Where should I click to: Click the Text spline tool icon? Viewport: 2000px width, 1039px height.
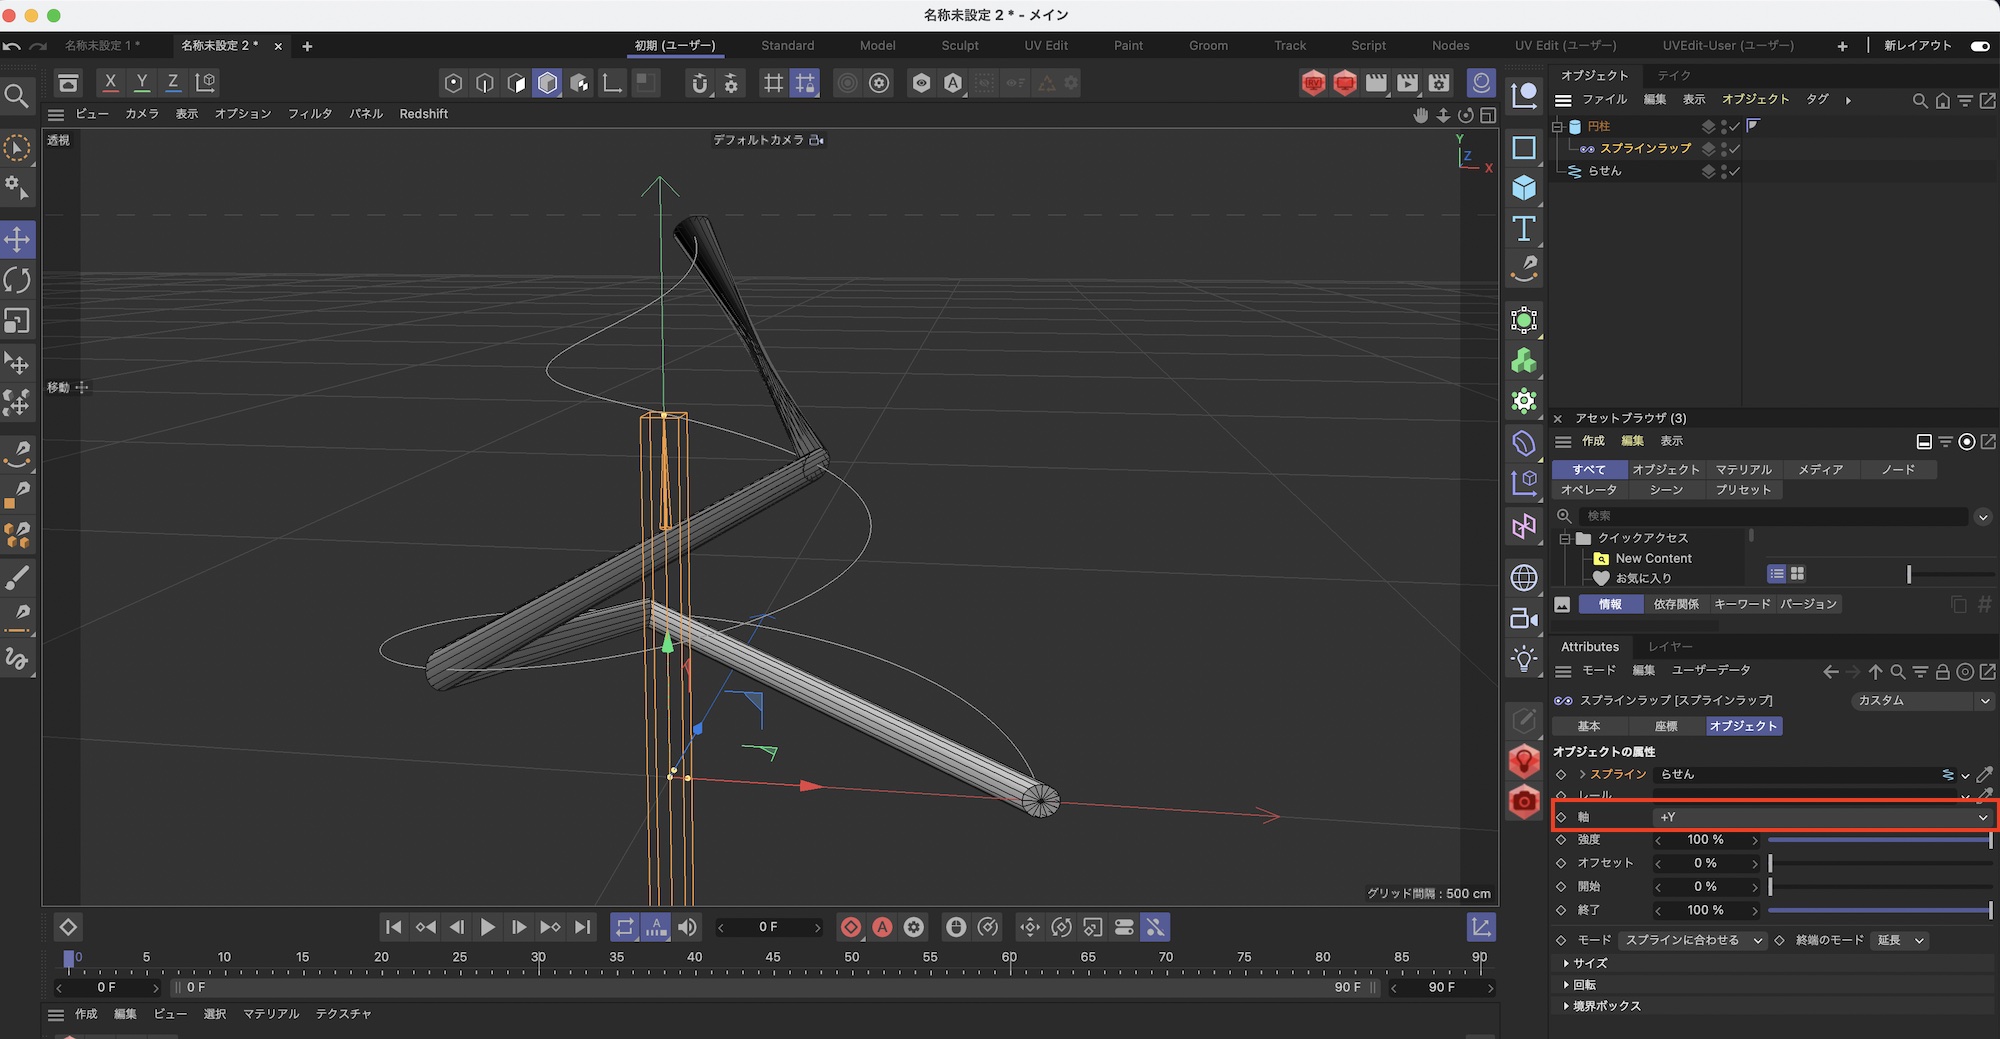pyautogui.click(x=1524, y=229)
